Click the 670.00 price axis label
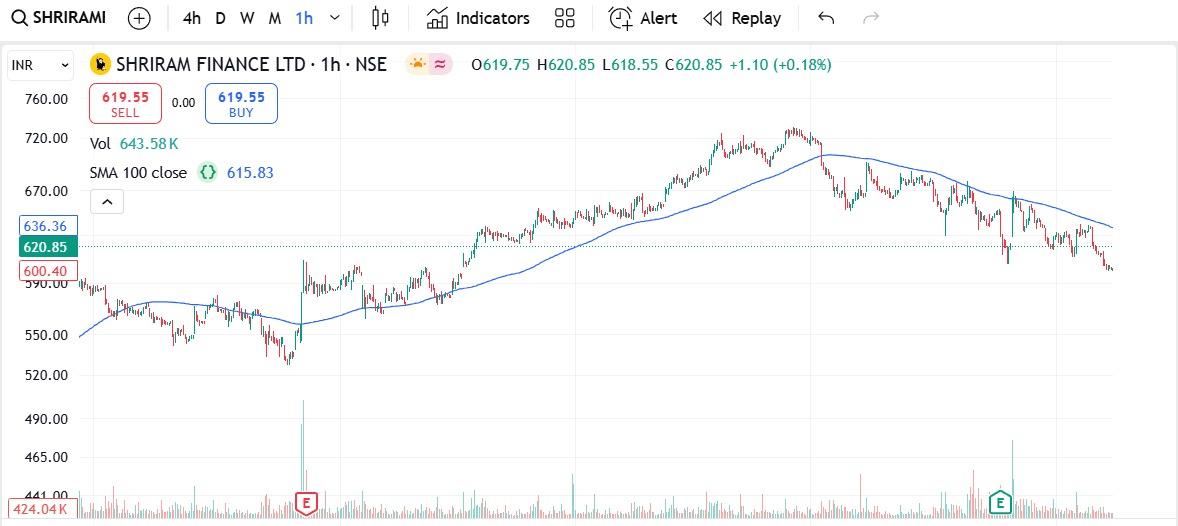The width and height of the screenshot is (1178, 526). 46,191
